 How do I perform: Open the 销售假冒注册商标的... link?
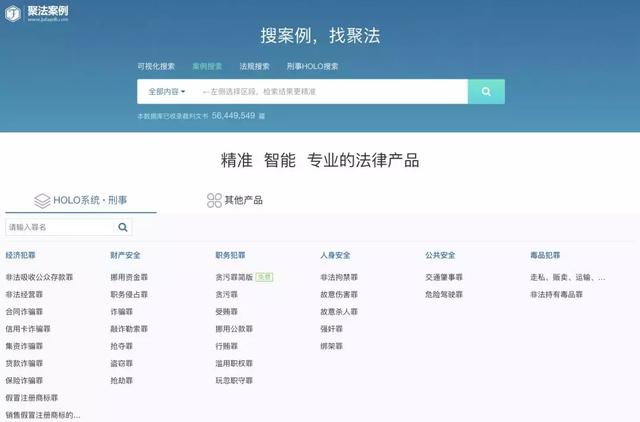click(43, 415)
